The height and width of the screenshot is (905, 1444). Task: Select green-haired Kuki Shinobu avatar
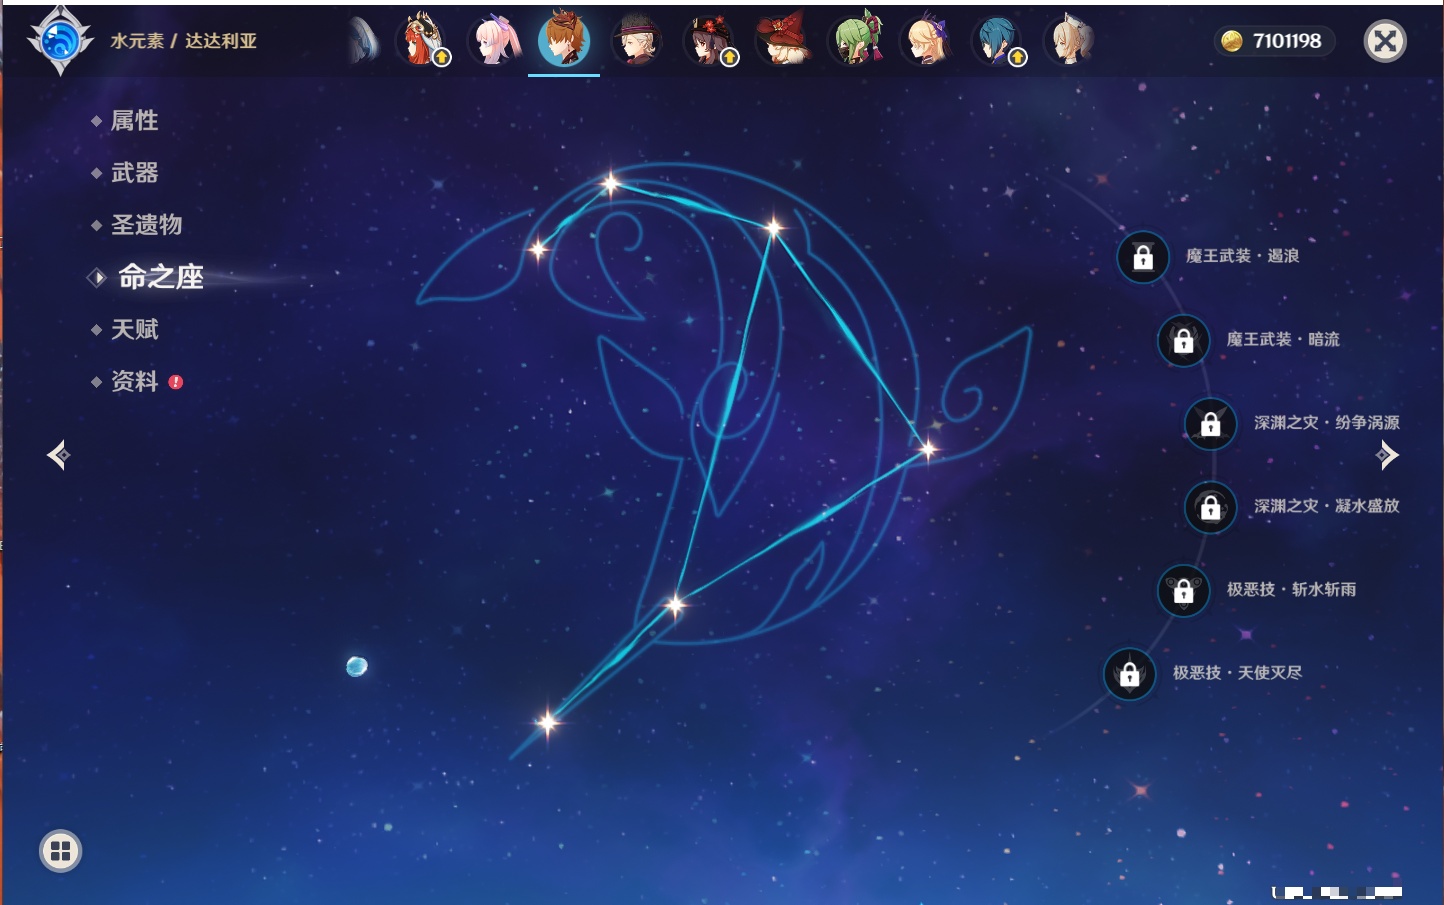857,41
